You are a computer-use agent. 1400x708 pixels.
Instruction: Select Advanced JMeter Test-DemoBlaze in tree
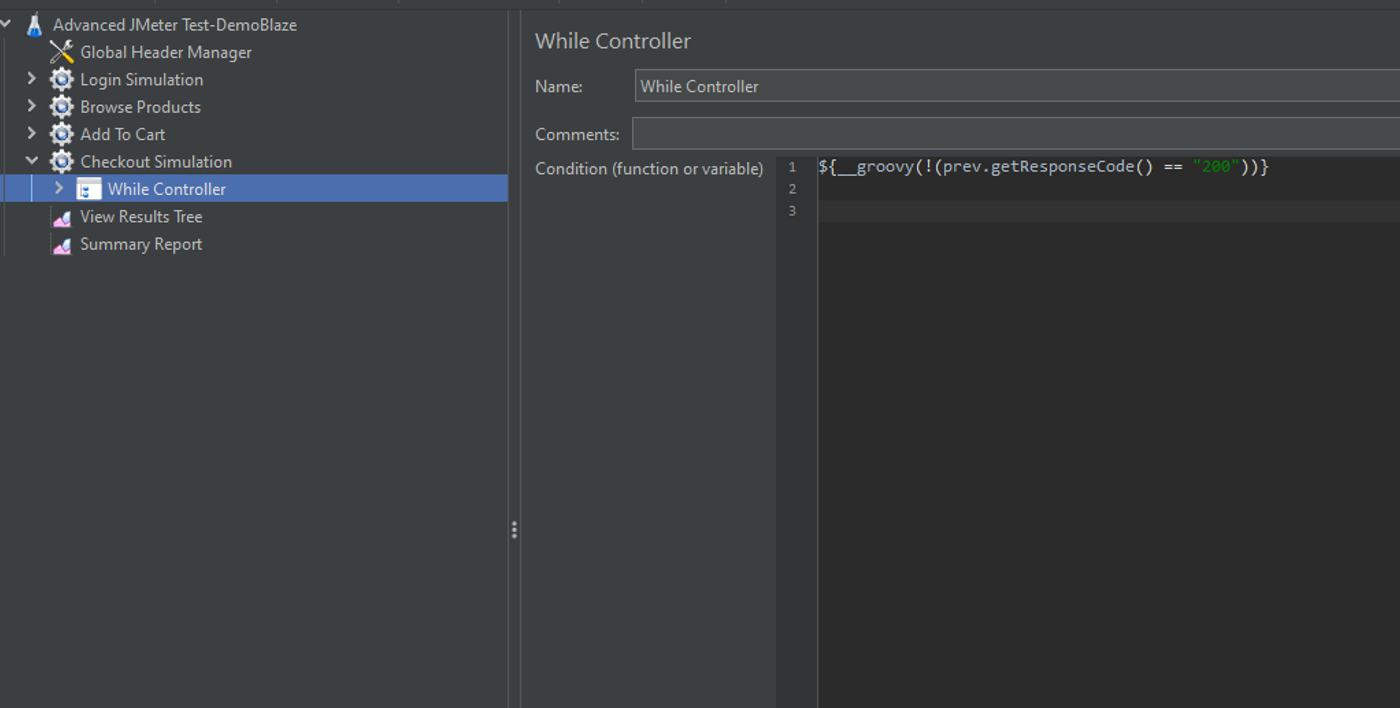(x=175, y=25)
